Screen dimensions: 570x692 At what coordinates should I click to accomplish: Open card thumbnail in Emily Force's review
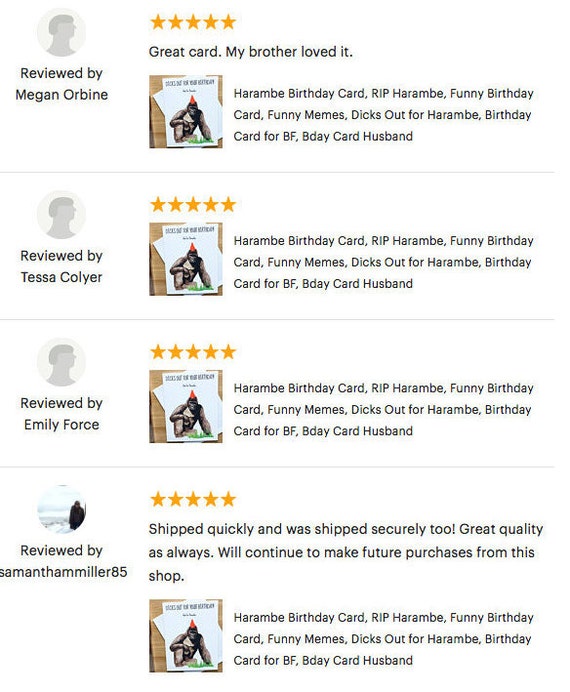186,406
